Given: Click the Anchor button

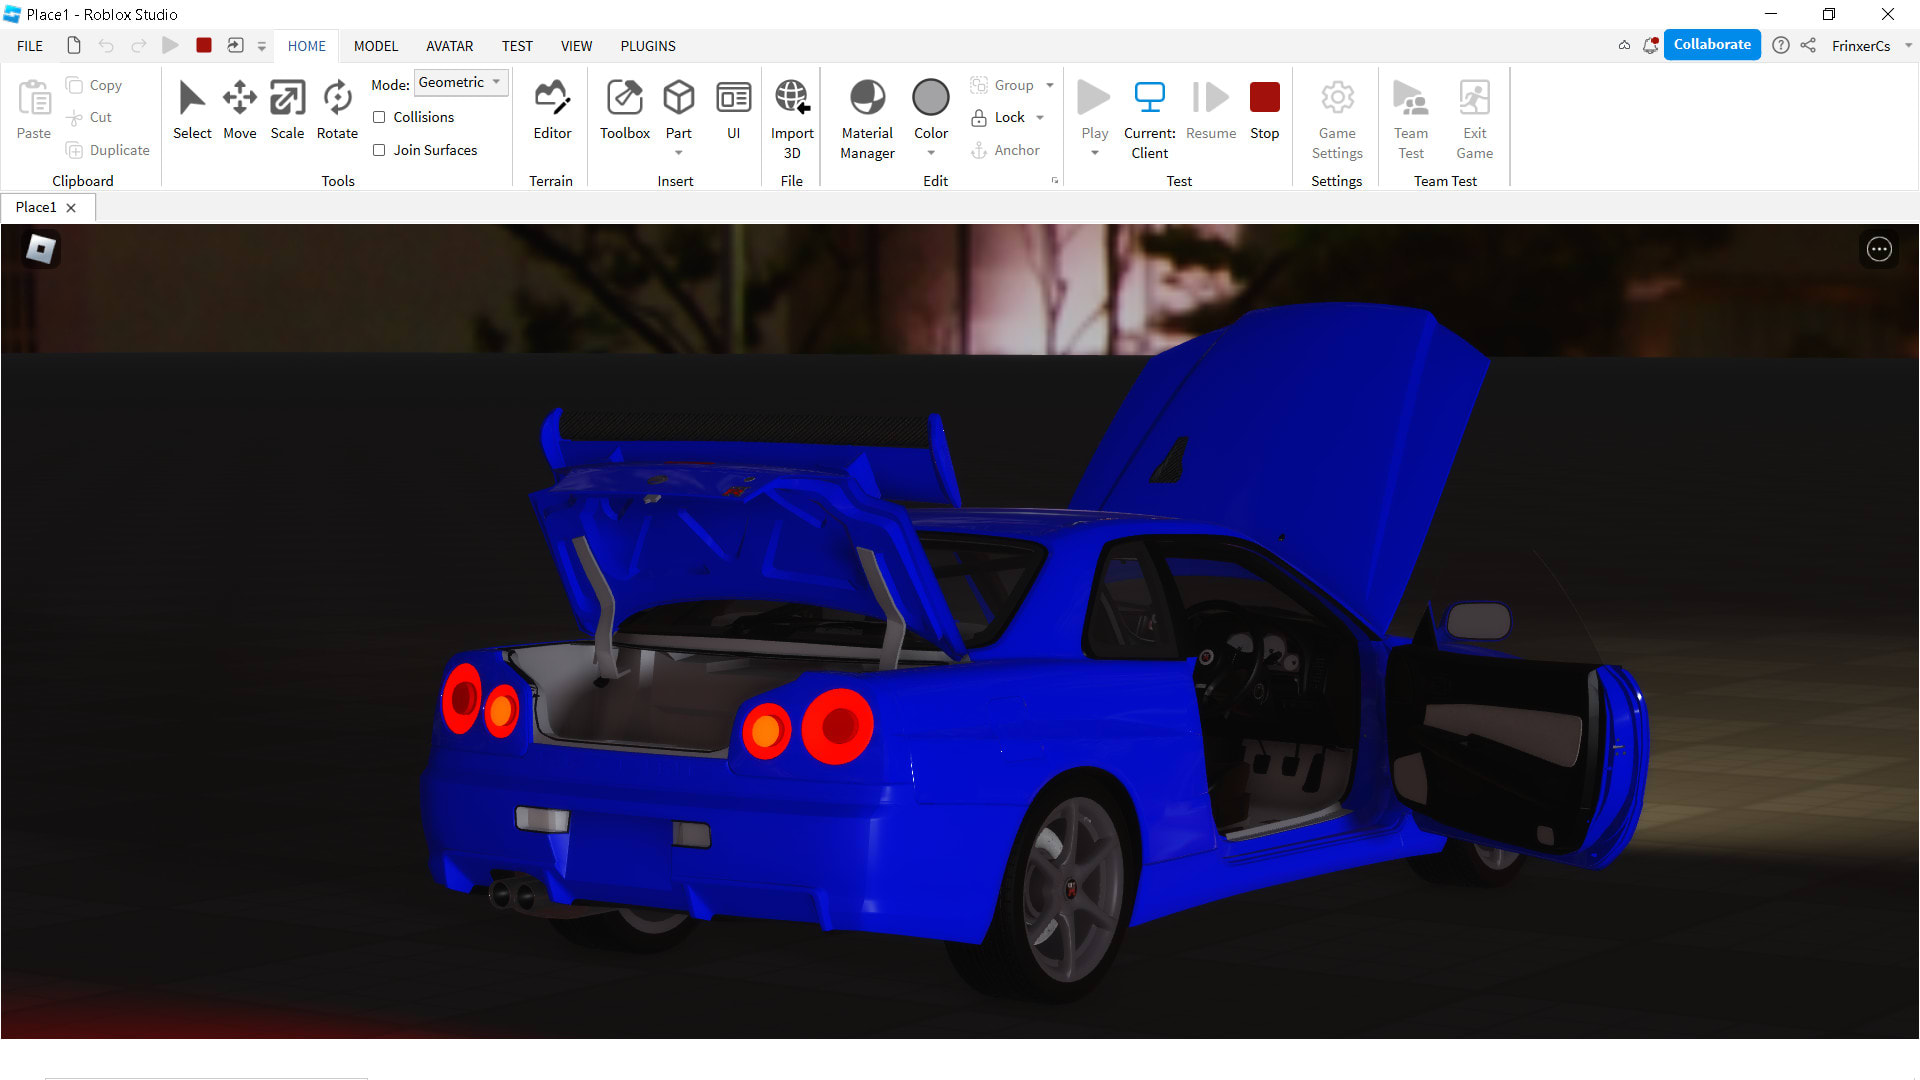Looking at the screenshot, I should click(1005, 150).
